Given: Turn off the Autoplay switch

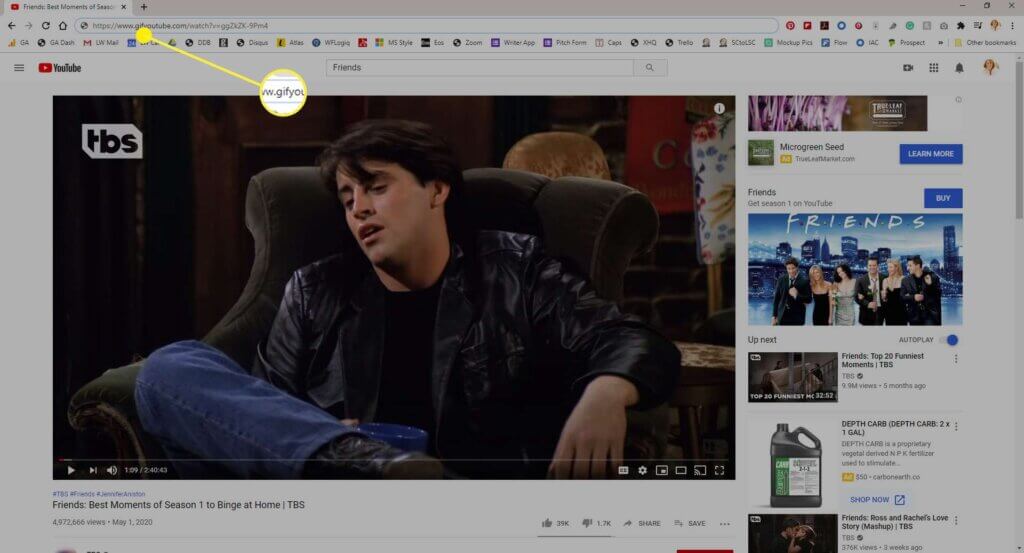Looking at the screenshot, I should click(949, 340).
